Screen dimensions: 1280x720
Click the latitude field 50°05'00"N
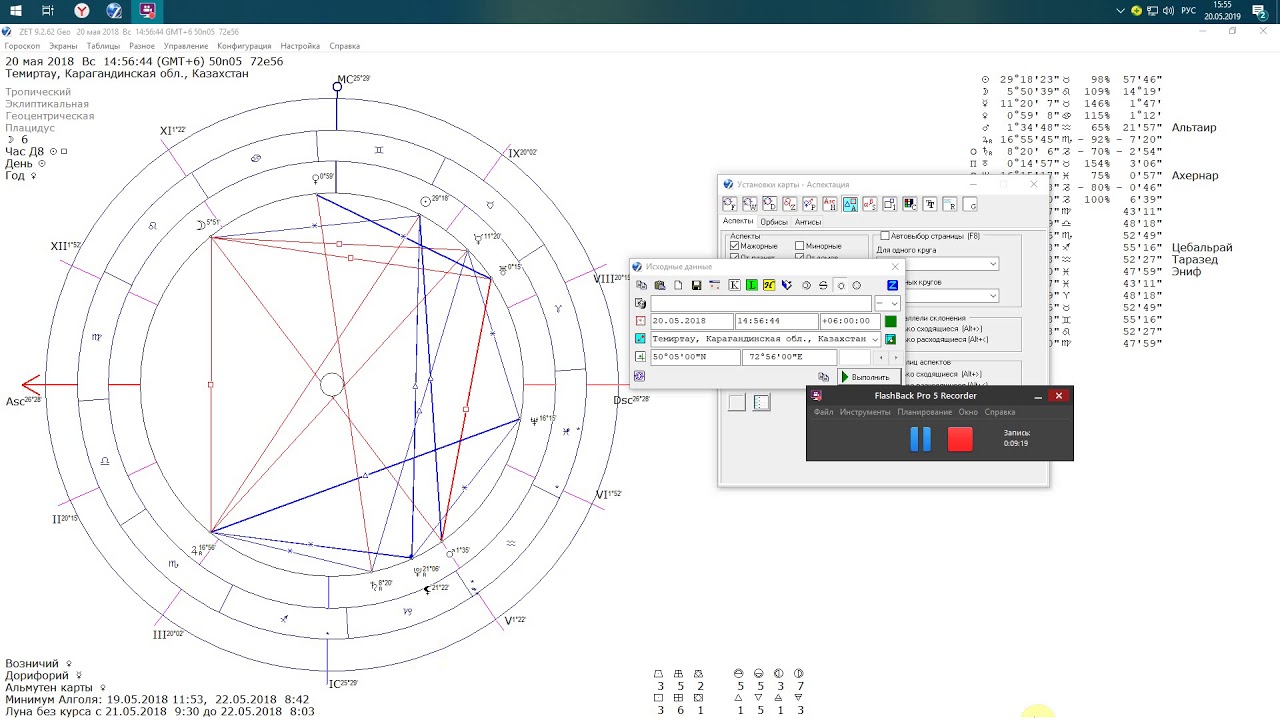pos(695,357)
